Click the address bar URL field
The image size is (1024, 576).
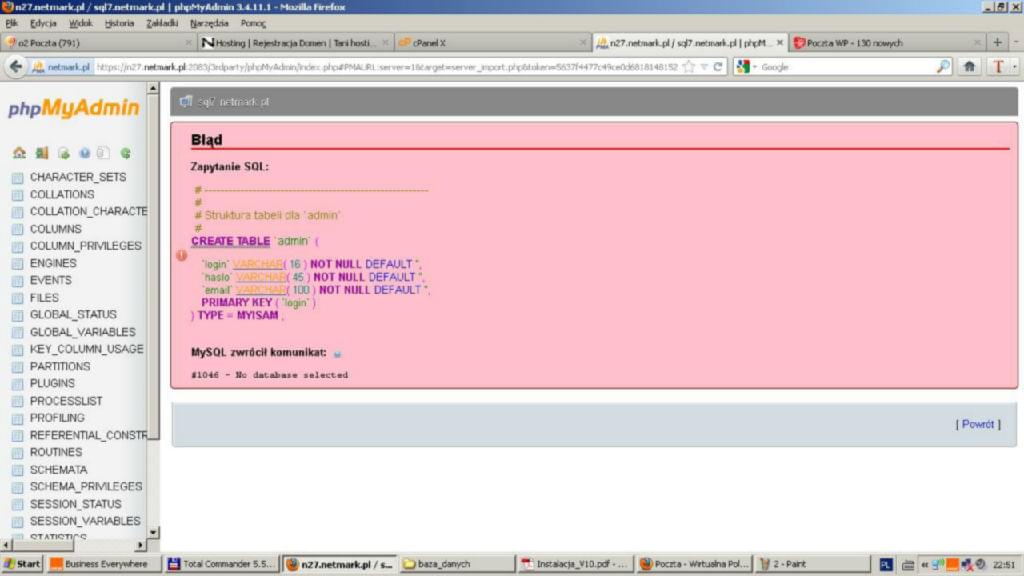(387, 67)
